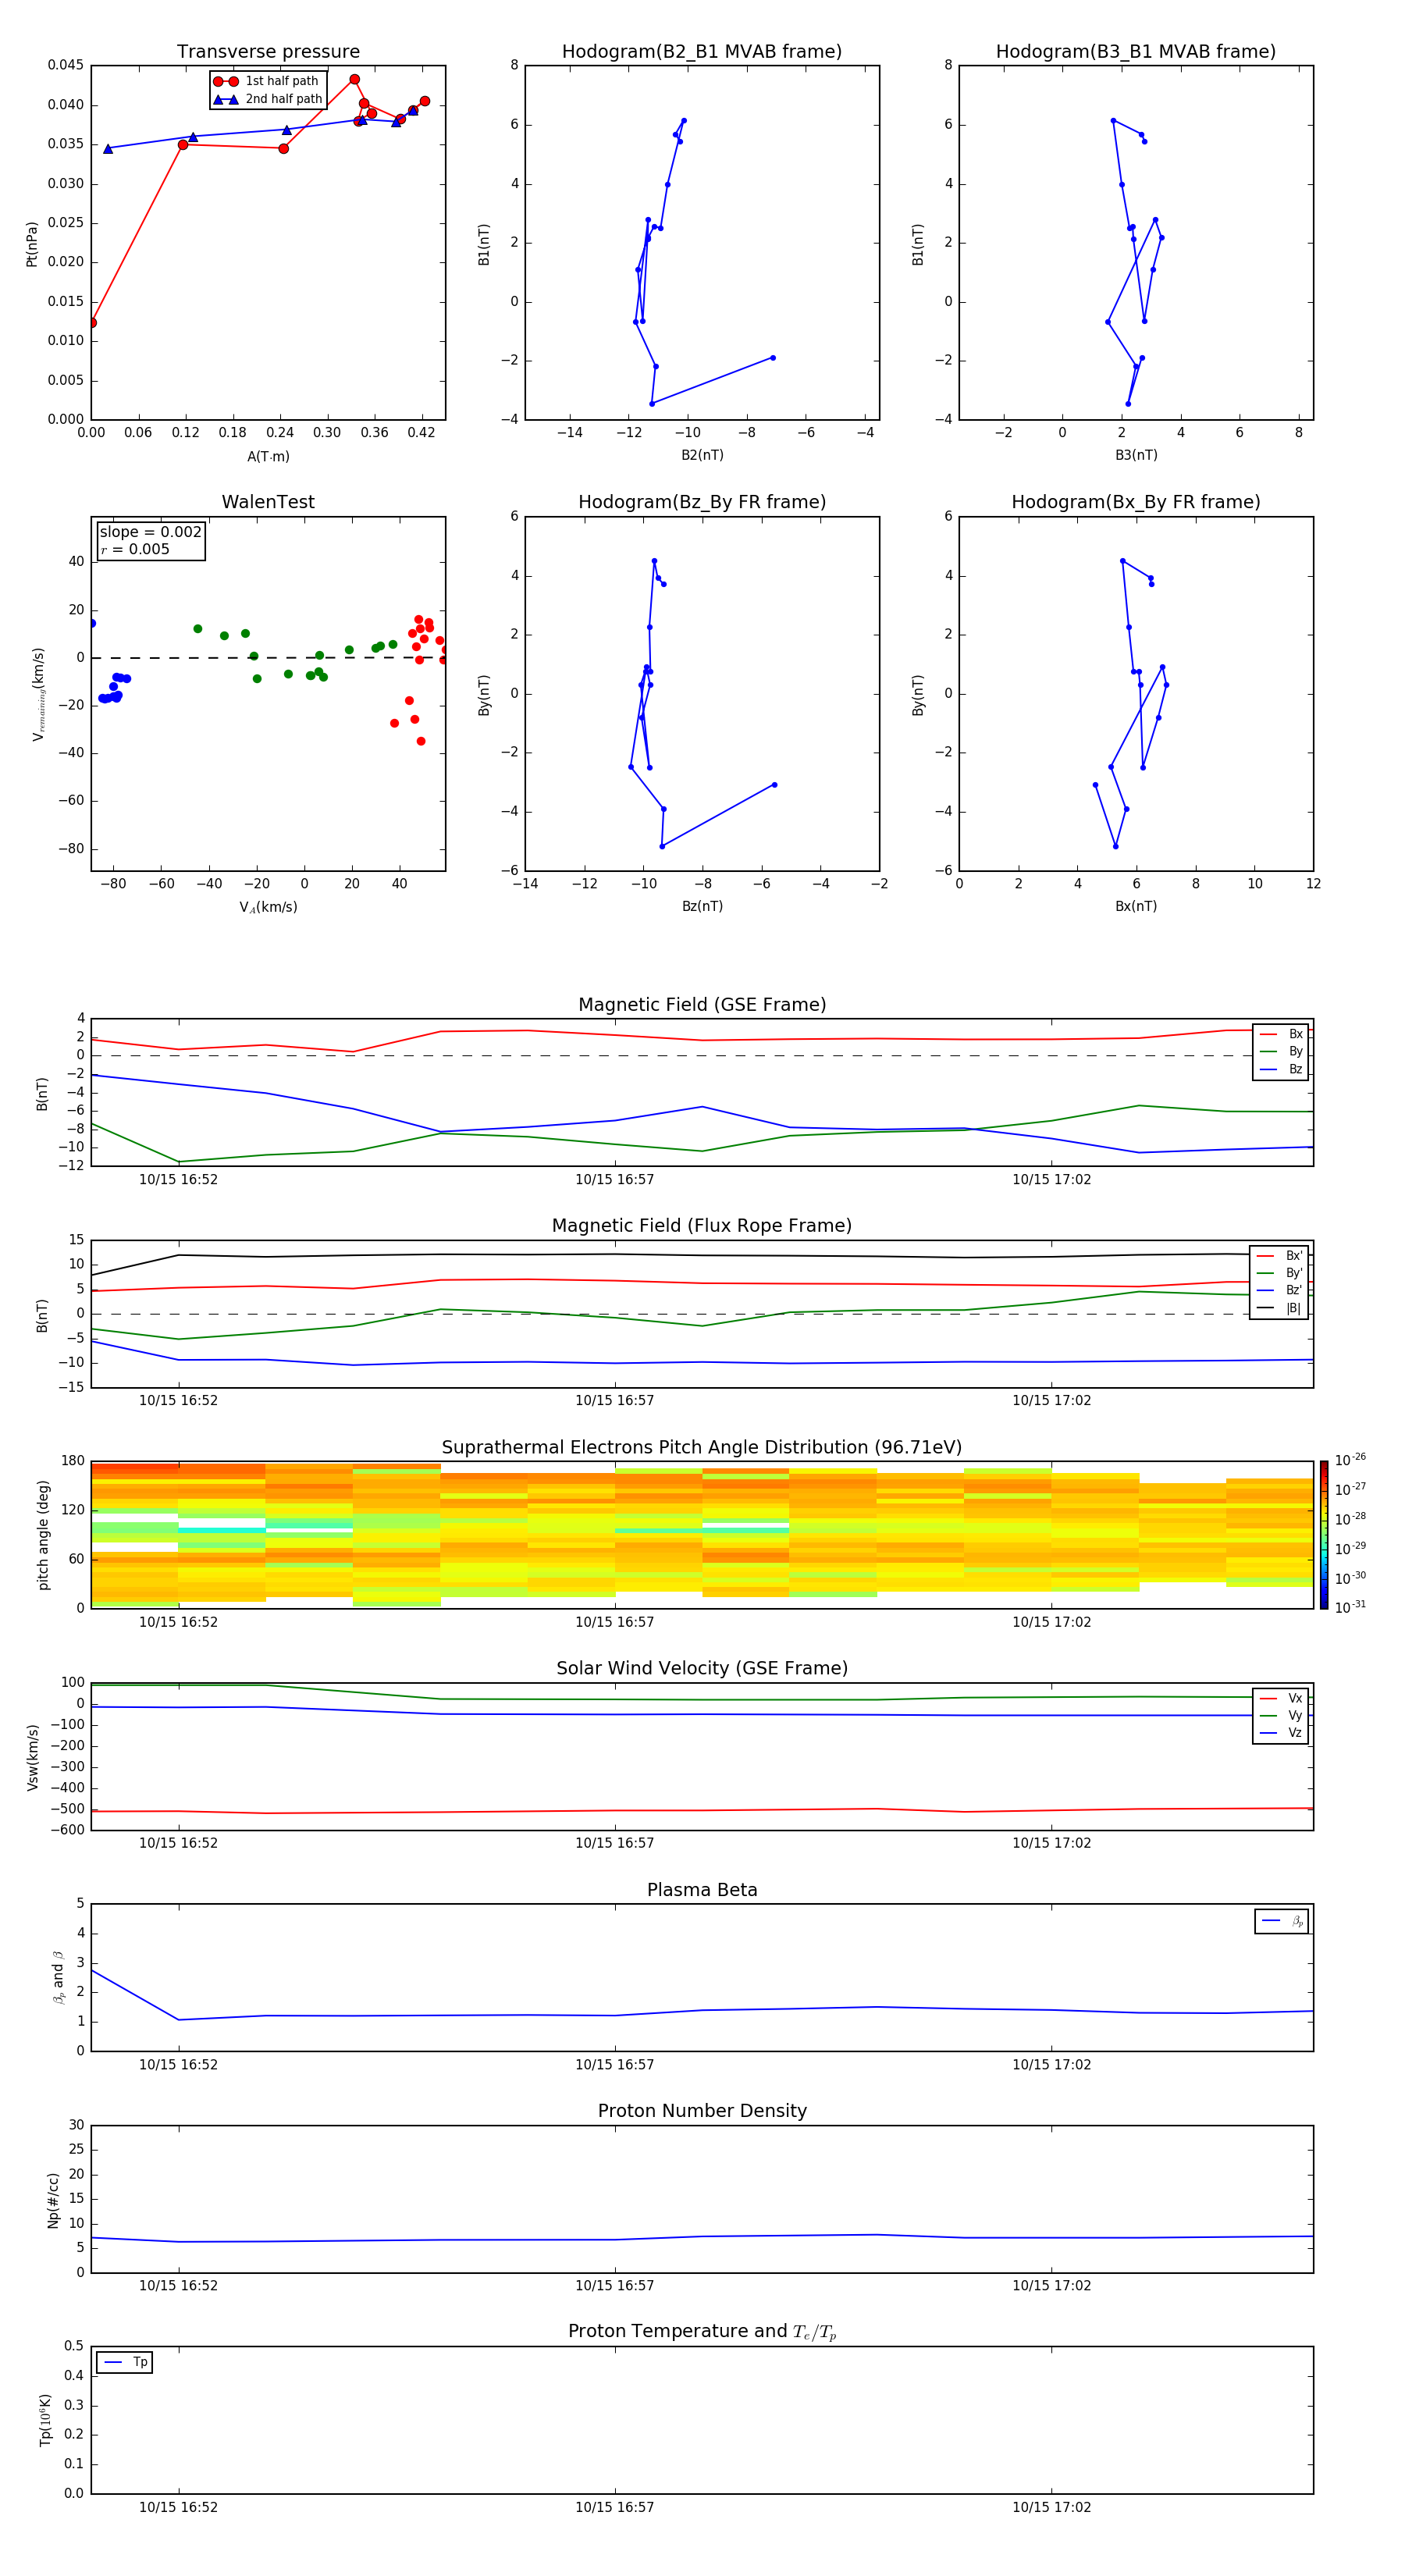Click the 'Transverse pressure' plot title

(268, 52)
